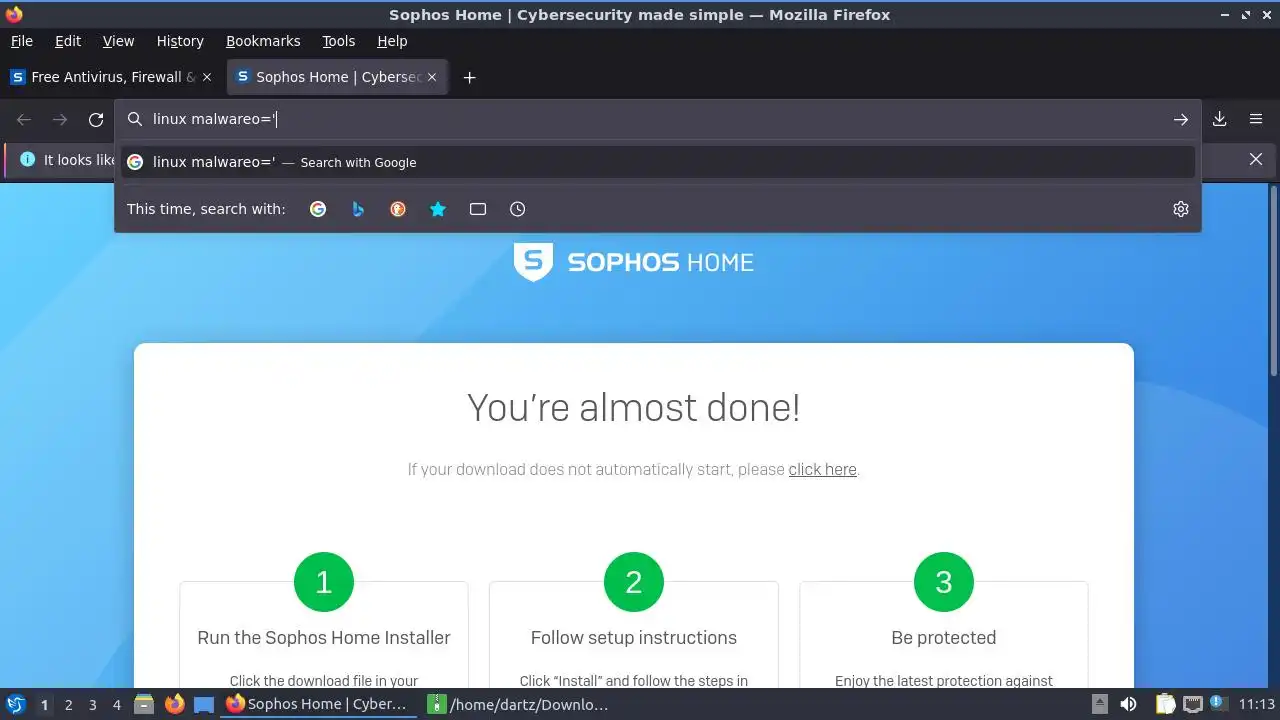Click step 2 green circle
This screenshot has height=720, width=1280.
(634, 582)
